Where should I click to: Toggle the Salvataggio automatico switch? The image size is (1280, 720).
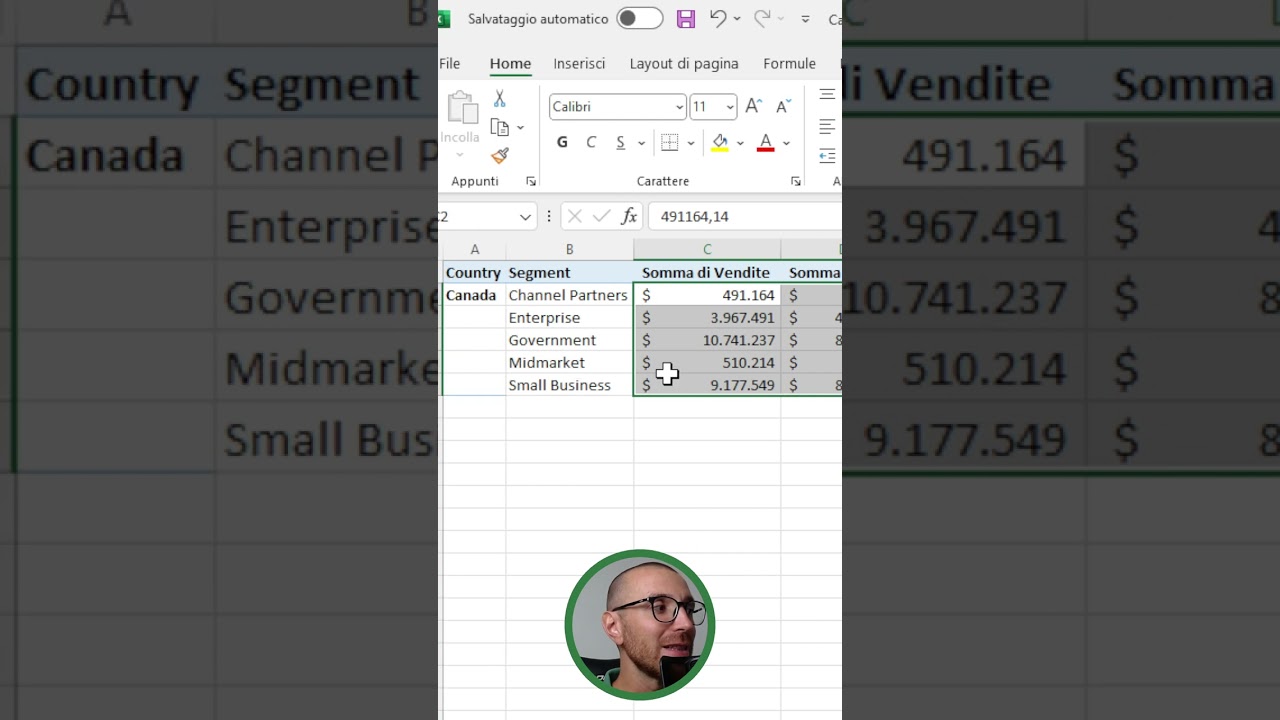point(639,18)
